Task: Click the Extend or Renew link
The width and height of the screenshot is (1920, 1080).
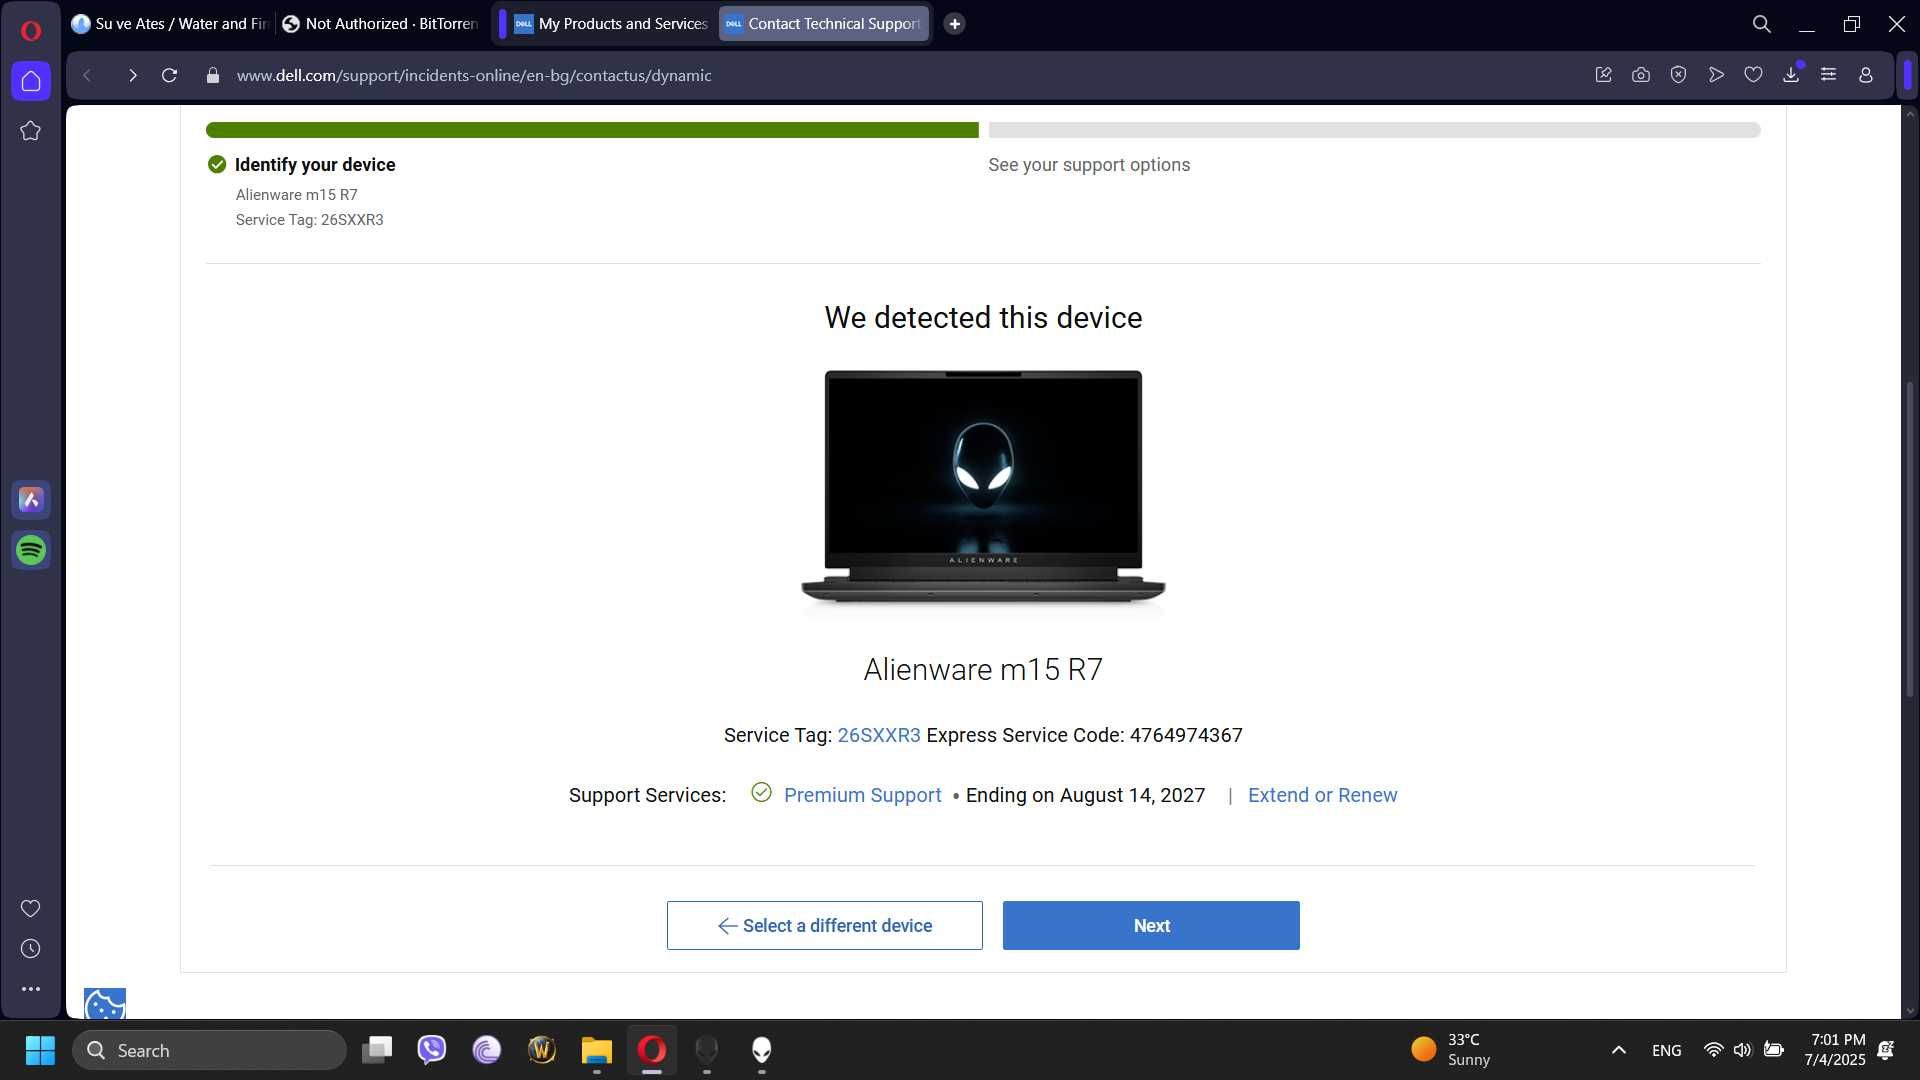Action: coord(1323,795)
